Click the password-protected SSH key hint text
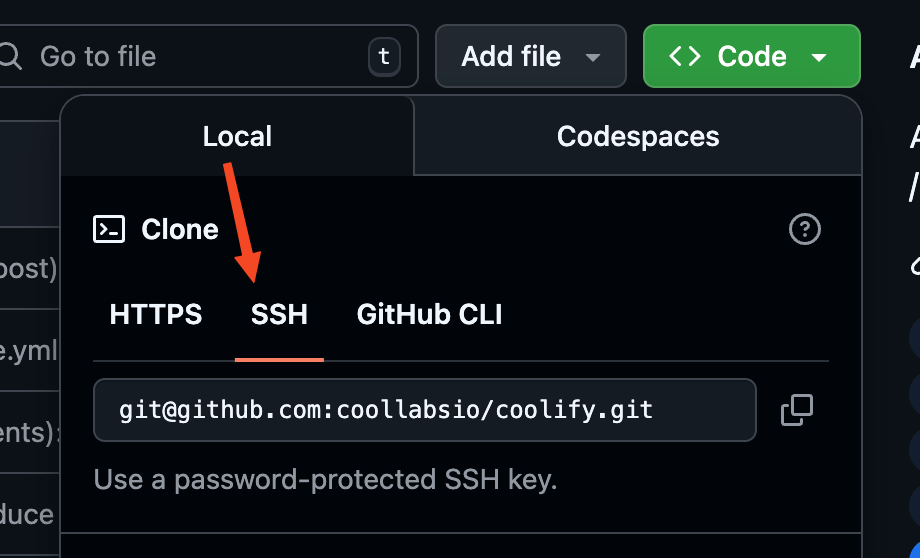This screenshot has height=558, width=920. 325,479
